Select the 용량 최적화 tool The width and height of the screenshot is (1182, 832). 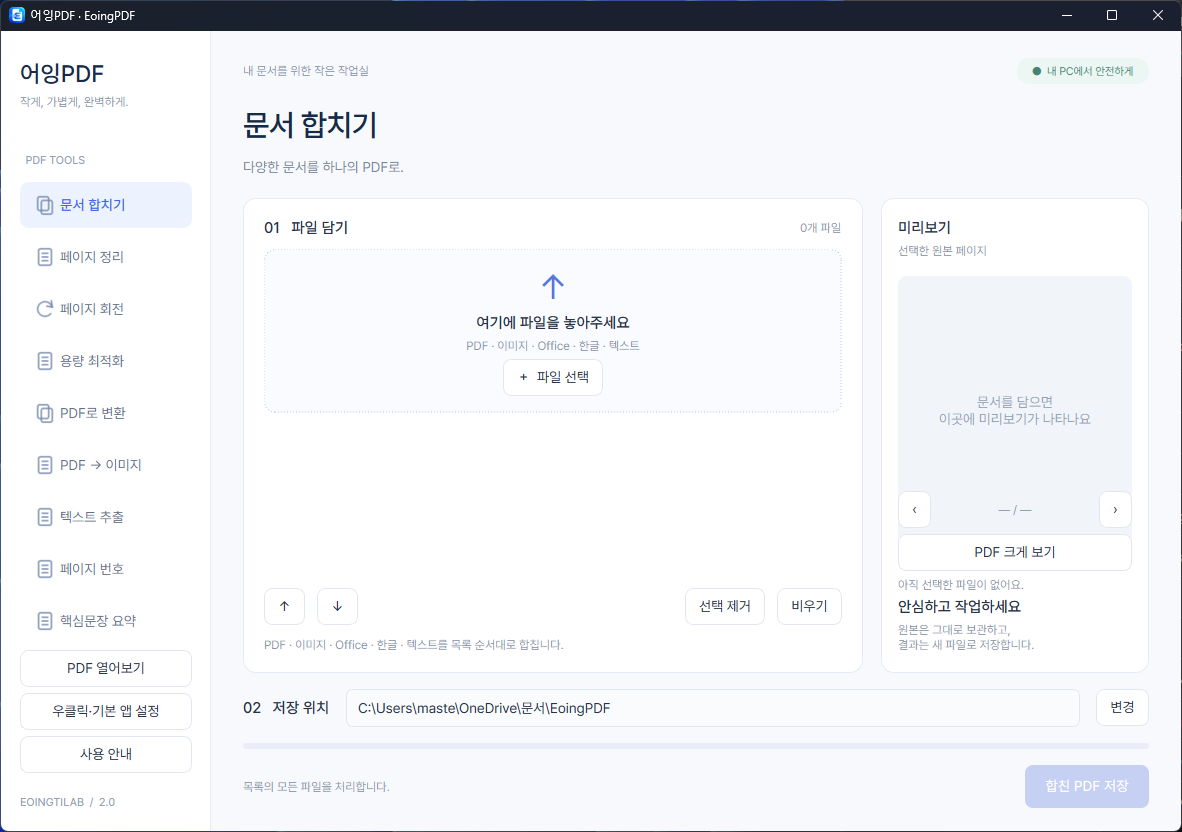pyautogui.click(x=106, y=361)
